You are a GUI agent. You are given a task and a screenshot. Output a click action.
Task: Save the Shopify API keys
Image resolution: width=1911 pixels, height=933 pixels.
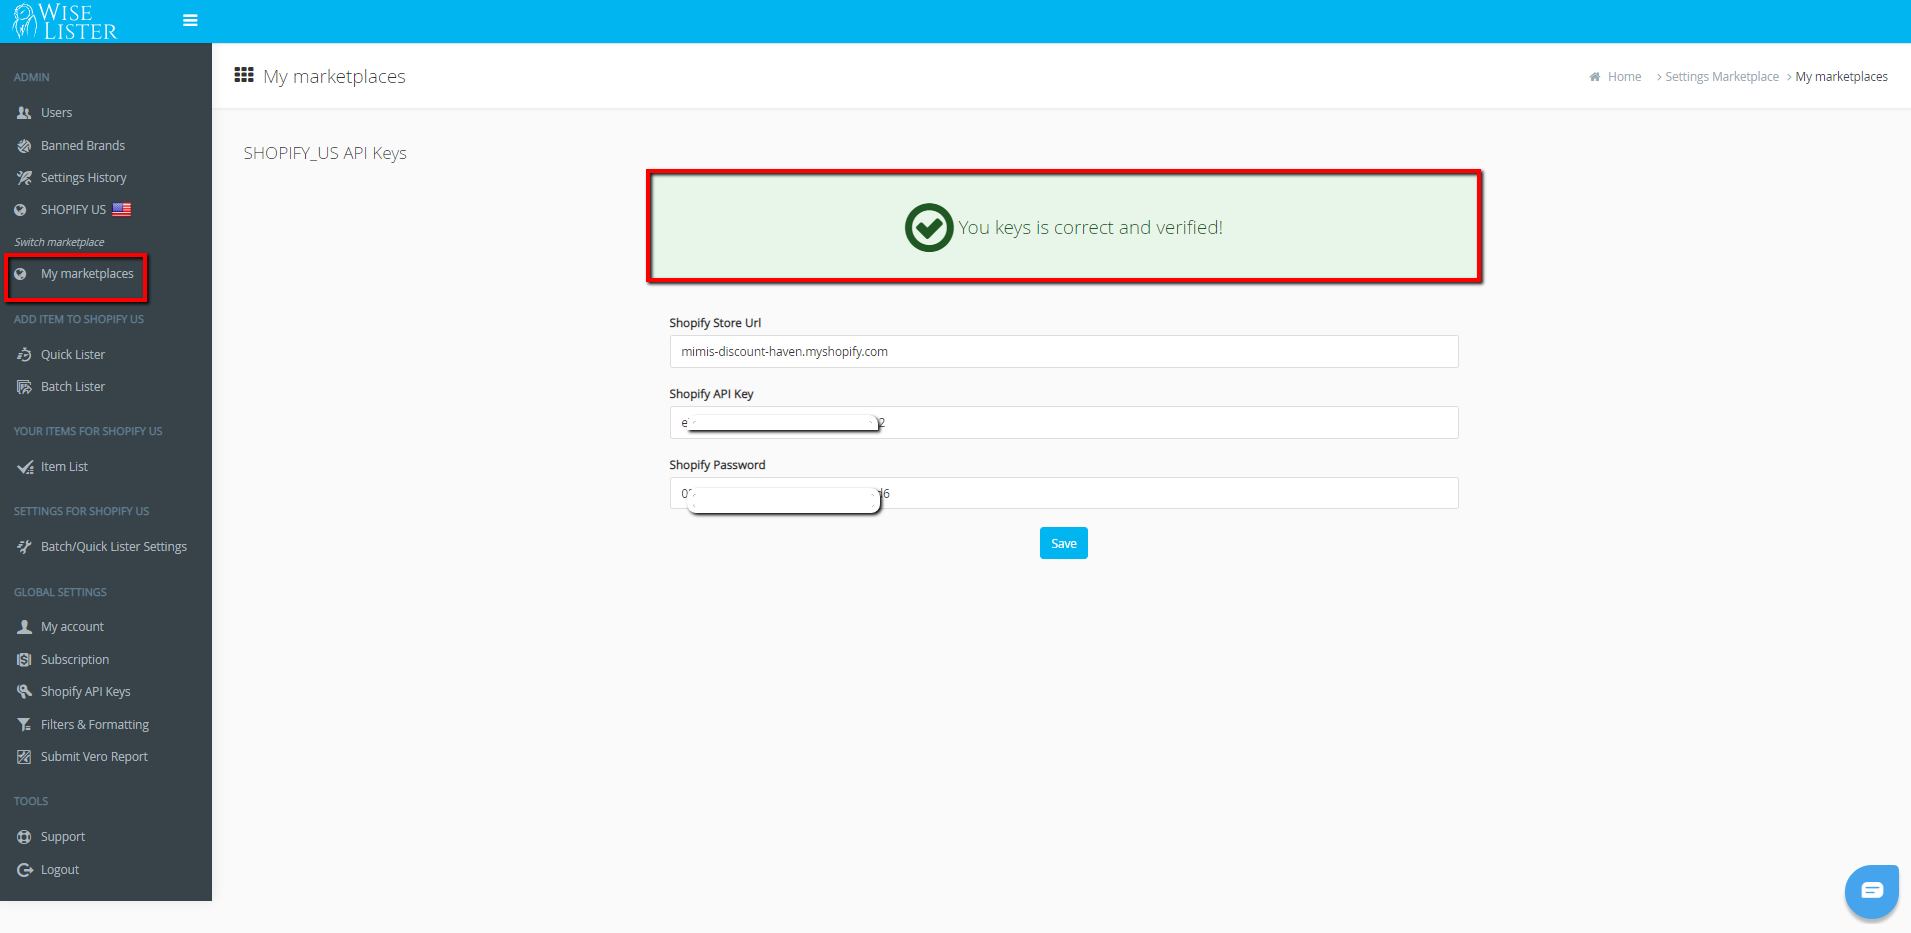click(x=1063, y=543)
